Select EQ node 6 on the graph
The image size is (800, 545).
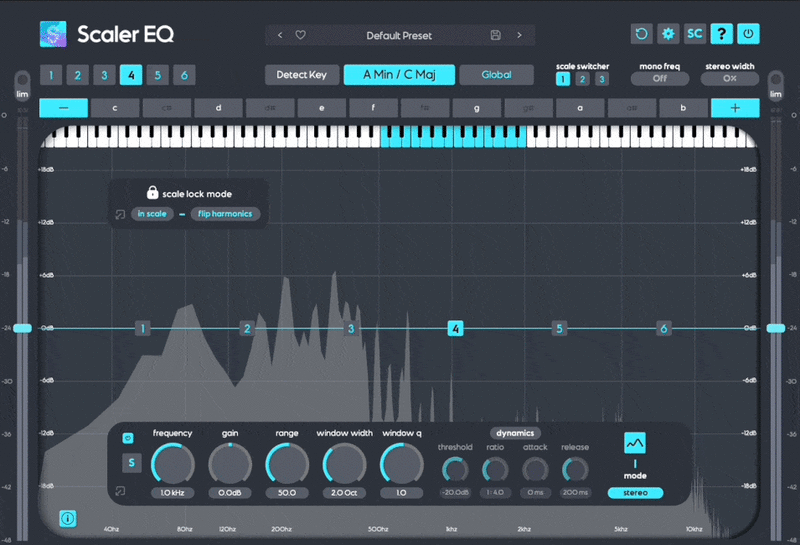(663, 328)
